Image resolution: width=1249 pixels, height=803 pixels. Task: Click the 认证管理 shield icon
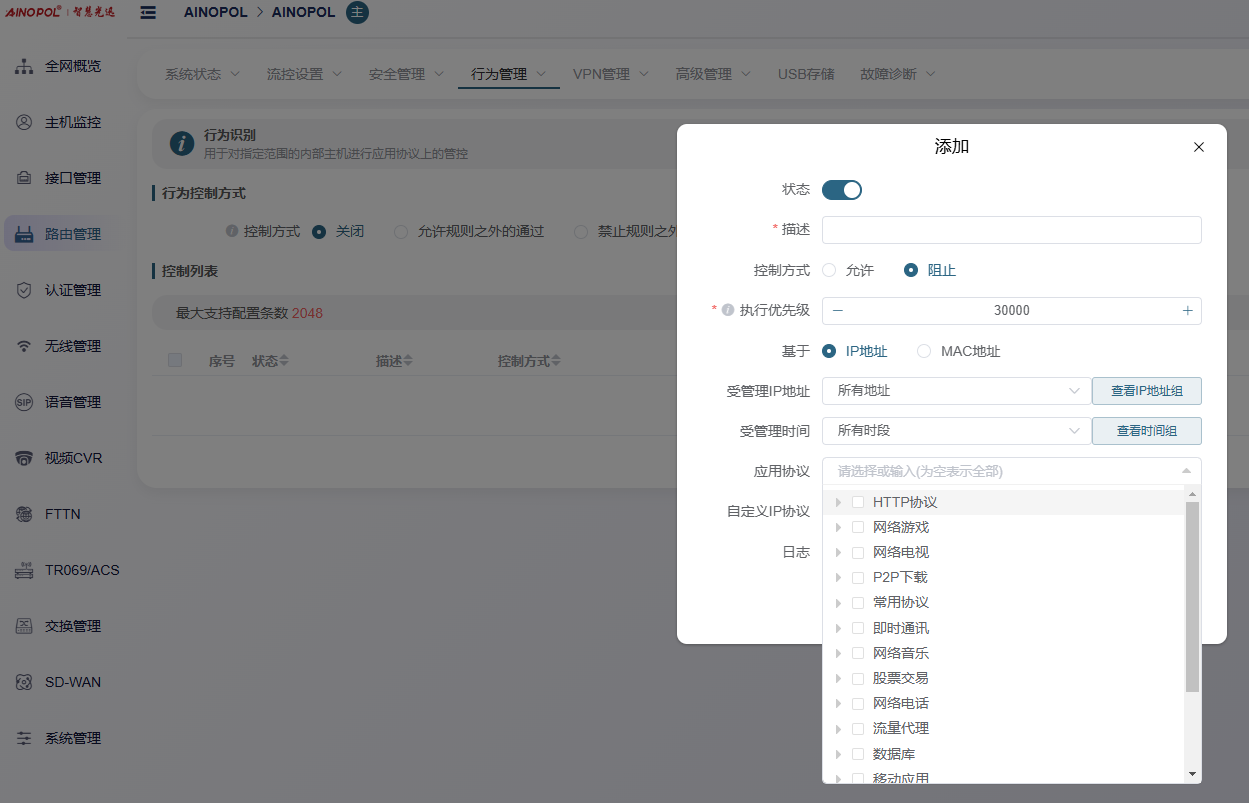click(x=24, y=290)
